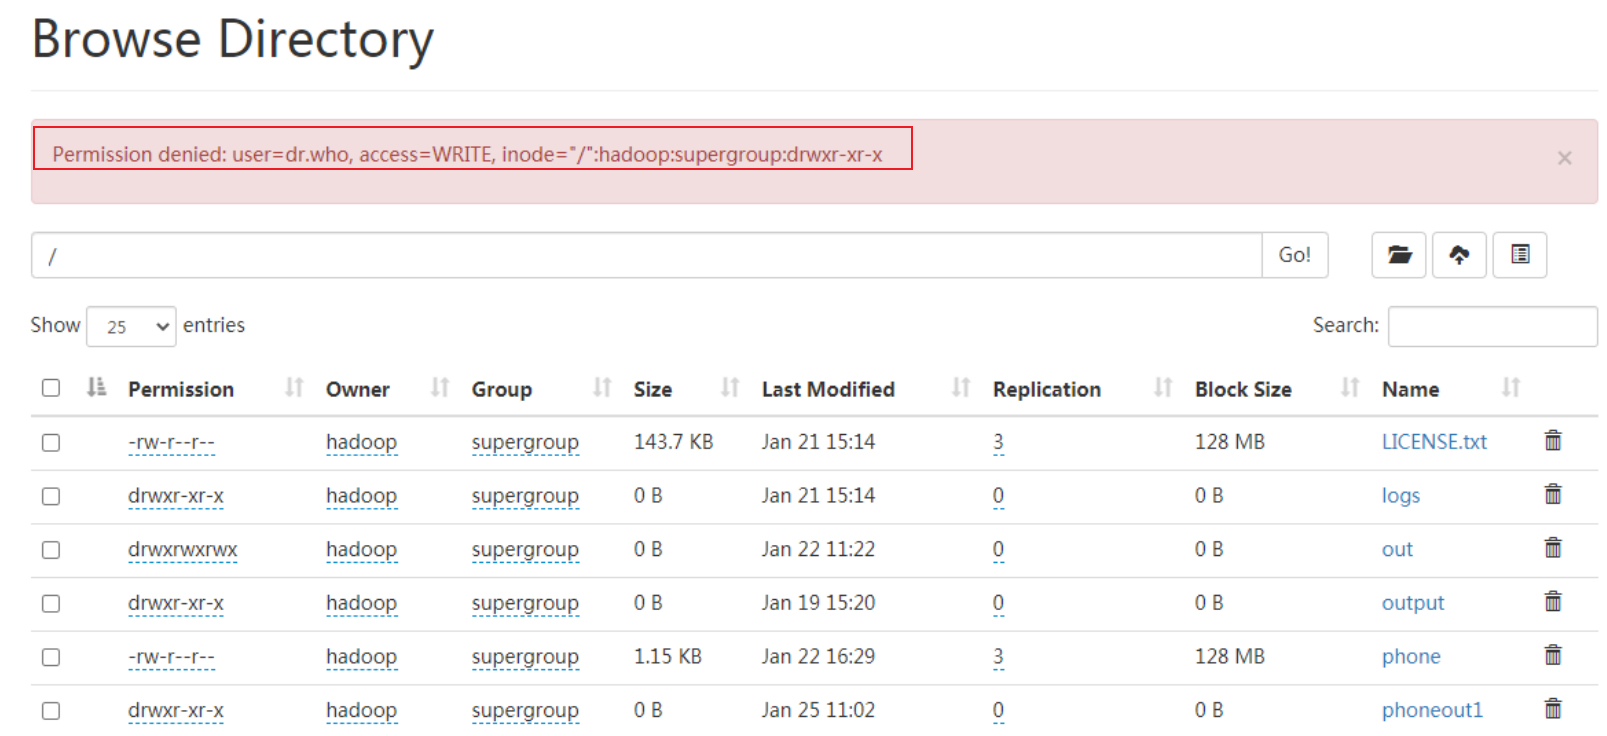Click trash icon for the out directory
The width and height of the screenshot is (1607, 736).
1552,548
